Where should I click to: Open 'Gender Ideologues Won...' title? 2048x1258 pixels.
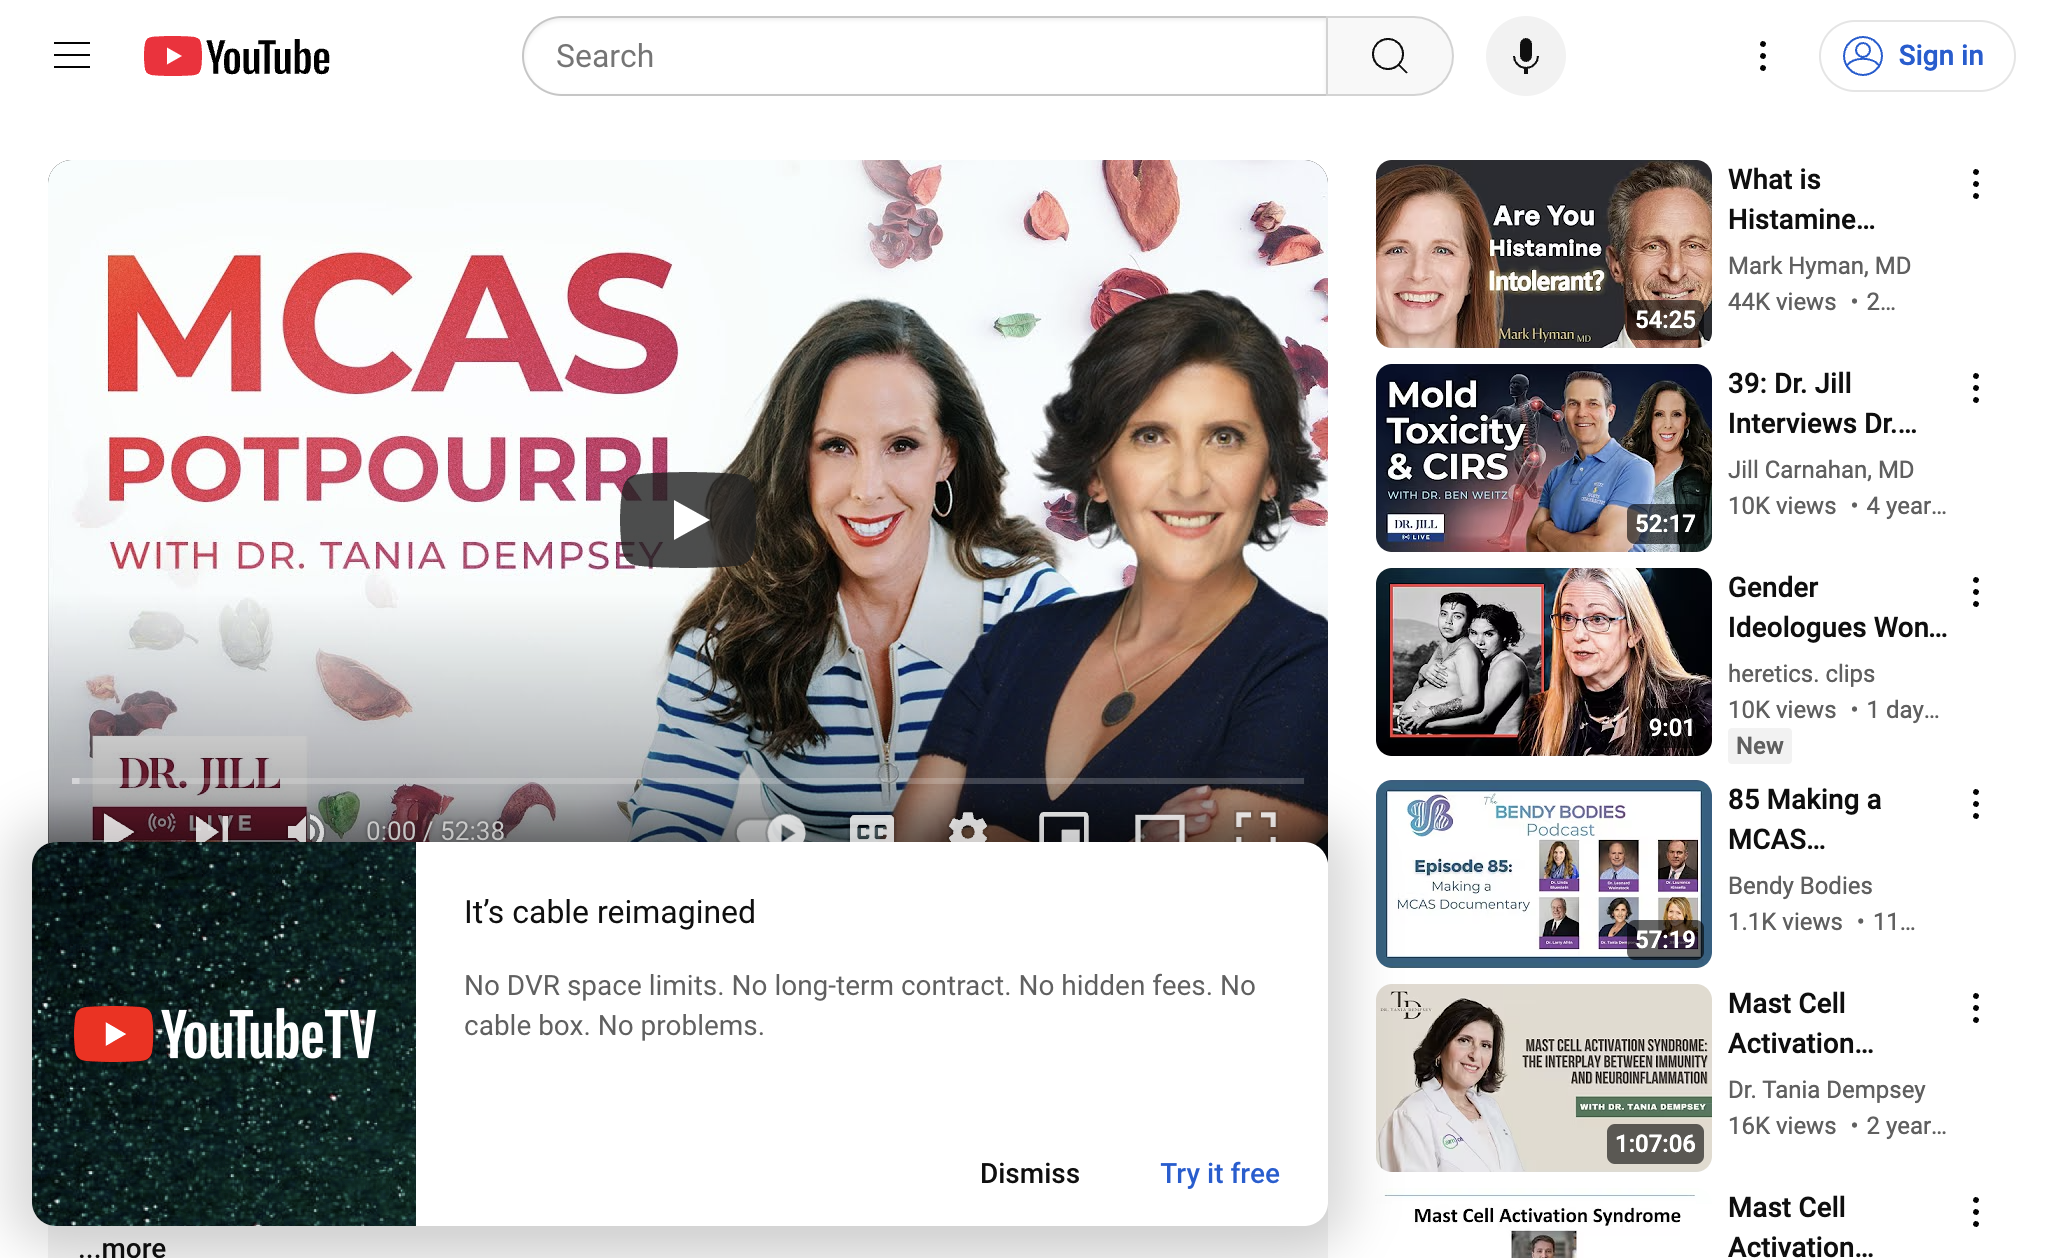(x=1837, y=607)
